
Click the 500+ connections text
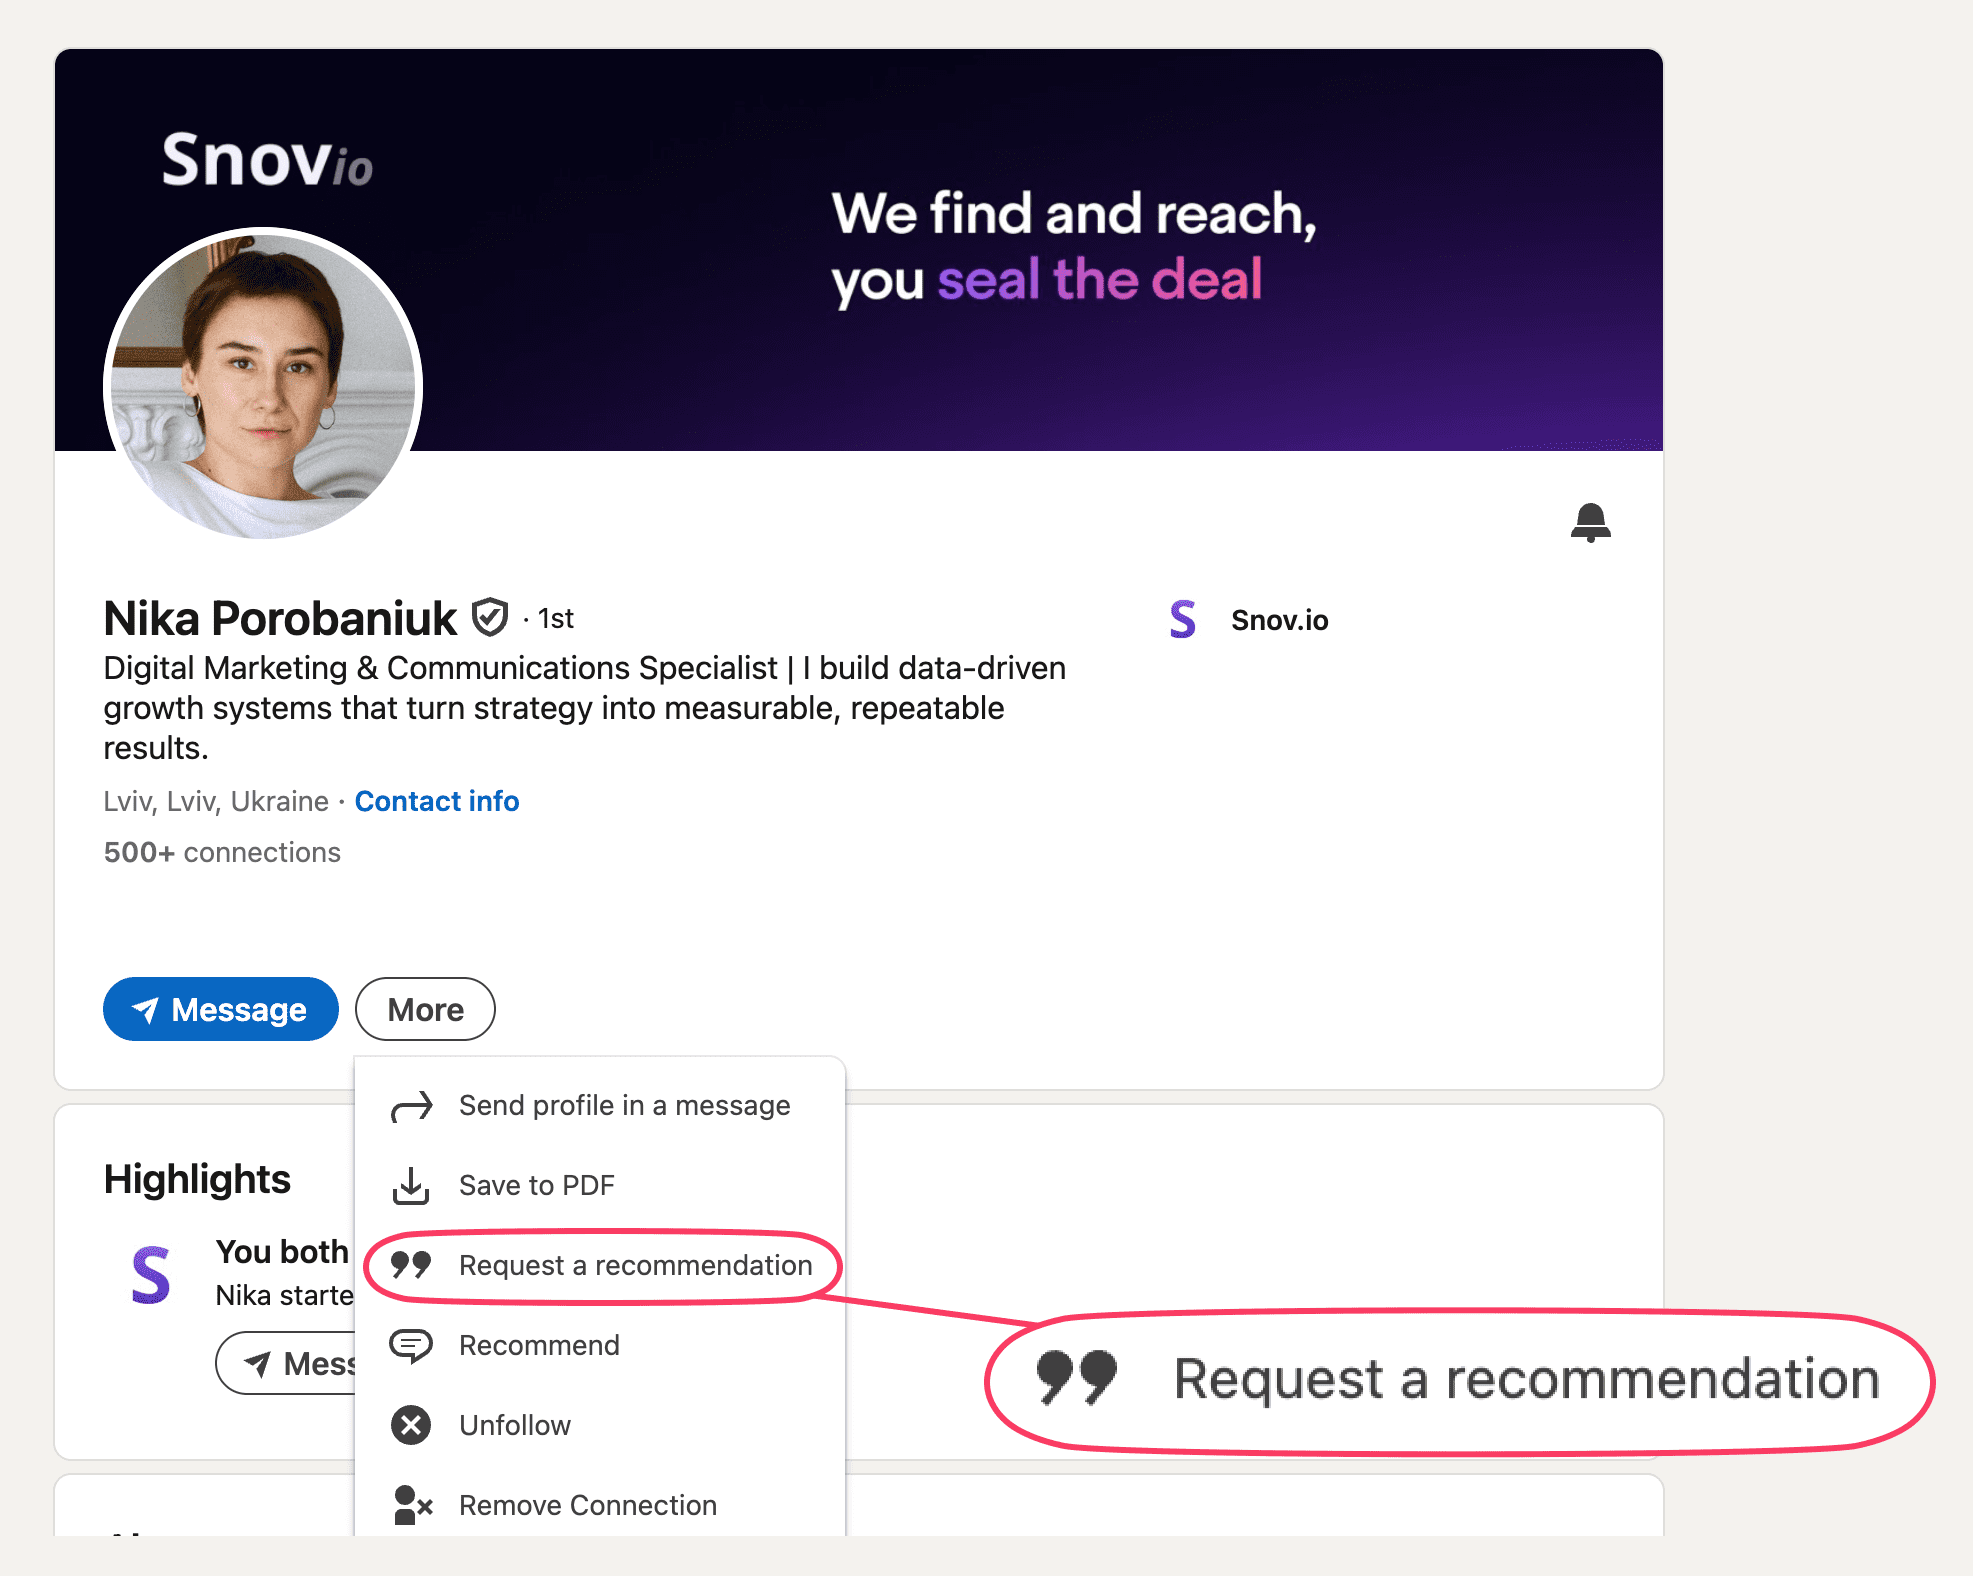click(222, 852)
